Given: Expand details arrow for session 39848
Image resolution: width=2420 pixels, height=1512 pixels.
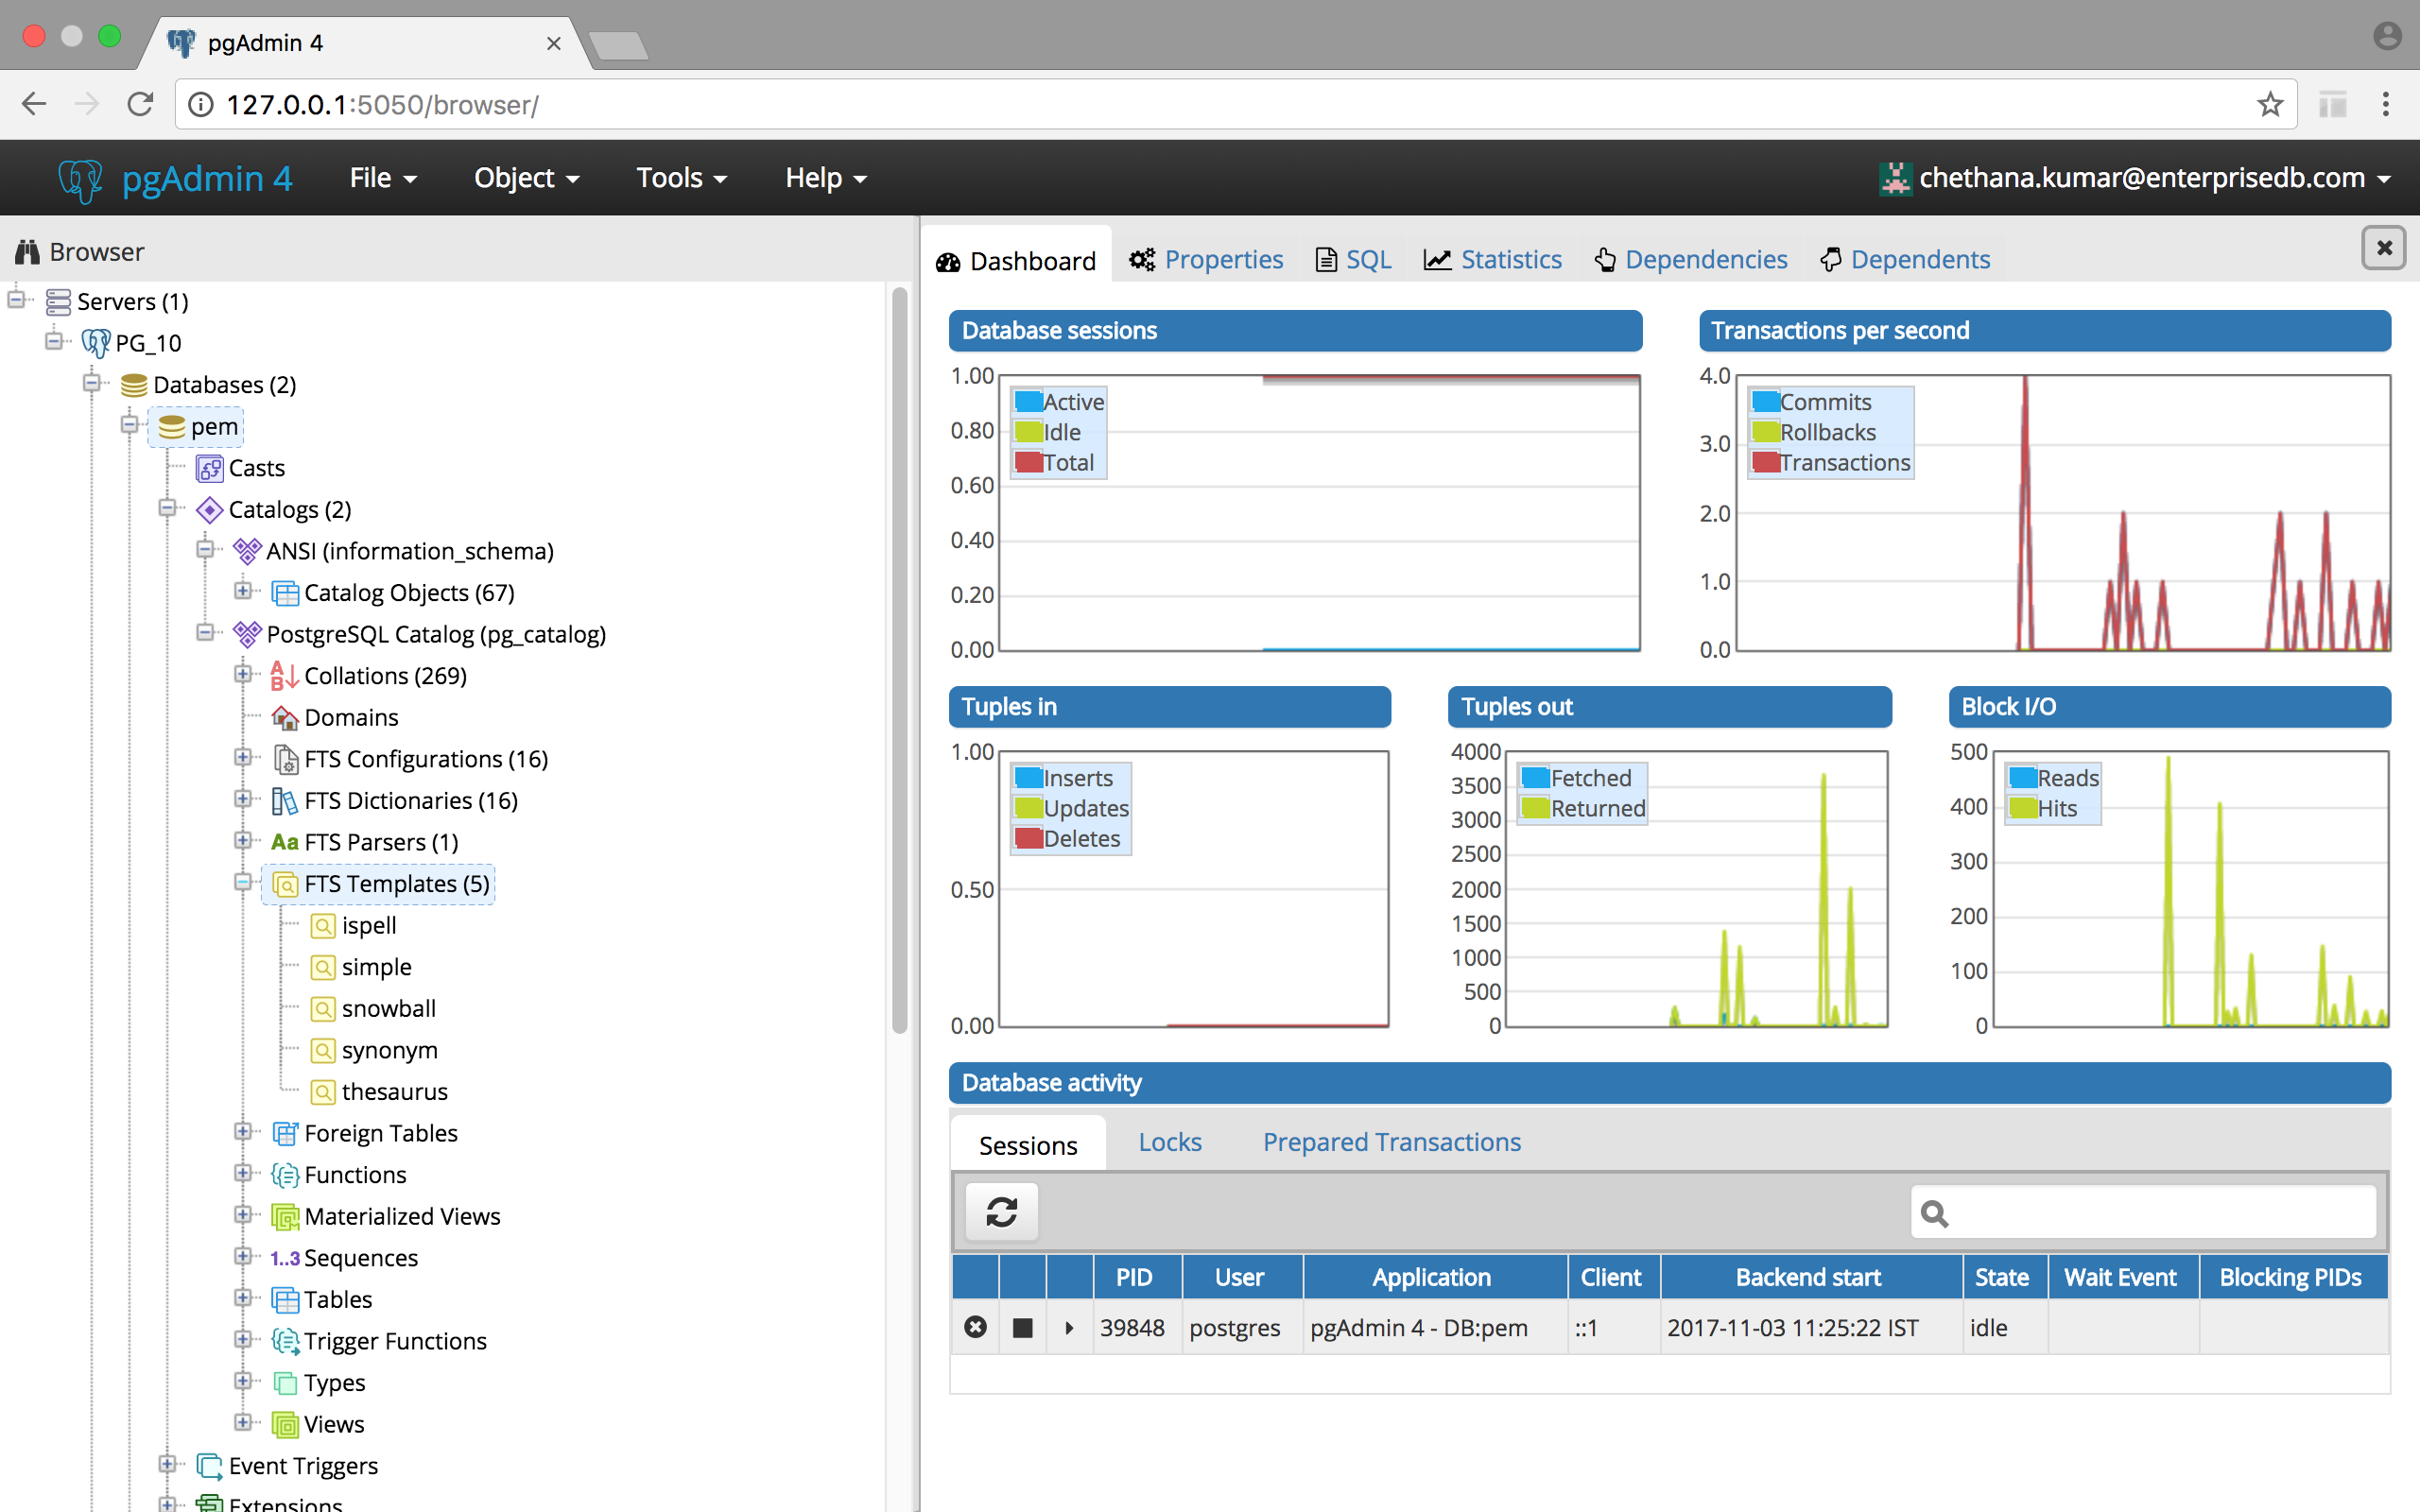Looking at the screenshot, I should coord(1069,1328).
